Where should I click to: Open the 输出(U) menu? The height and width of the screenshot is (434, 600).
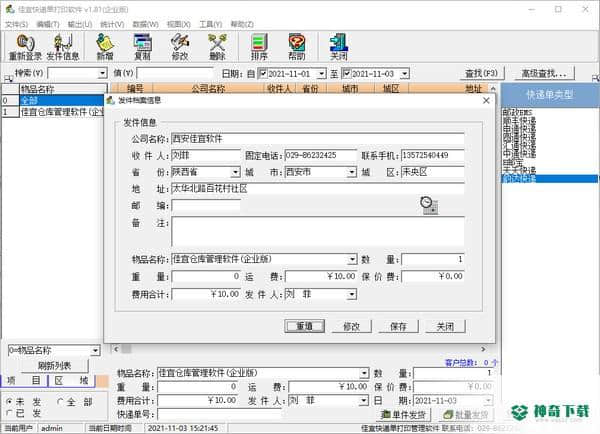(x=80, y=24)
